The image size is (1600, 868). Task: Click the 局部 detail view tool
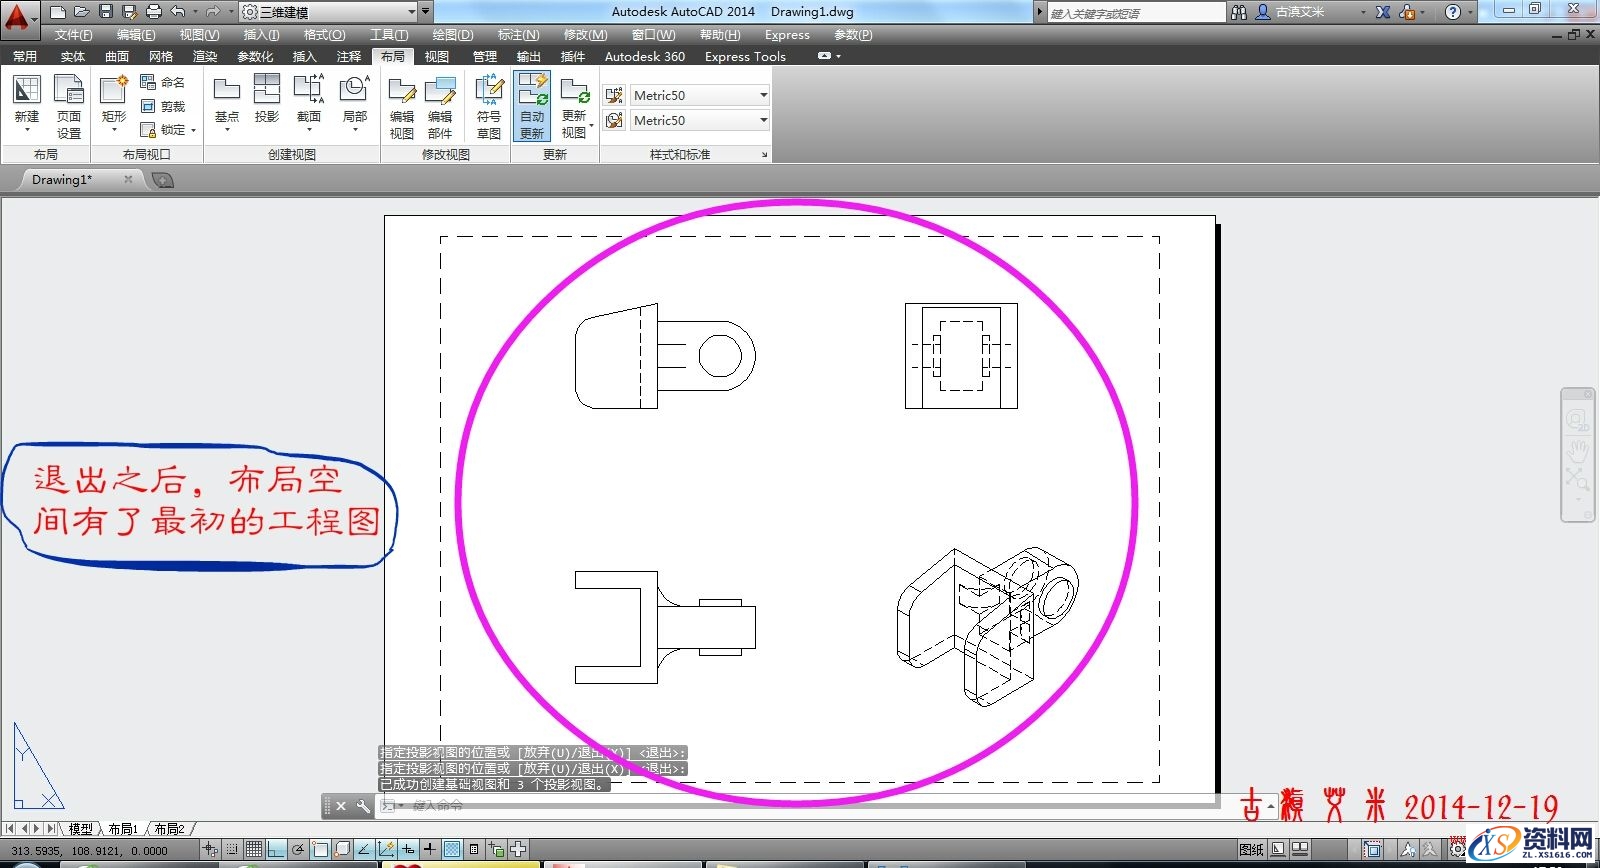click(x=355, y=100)
